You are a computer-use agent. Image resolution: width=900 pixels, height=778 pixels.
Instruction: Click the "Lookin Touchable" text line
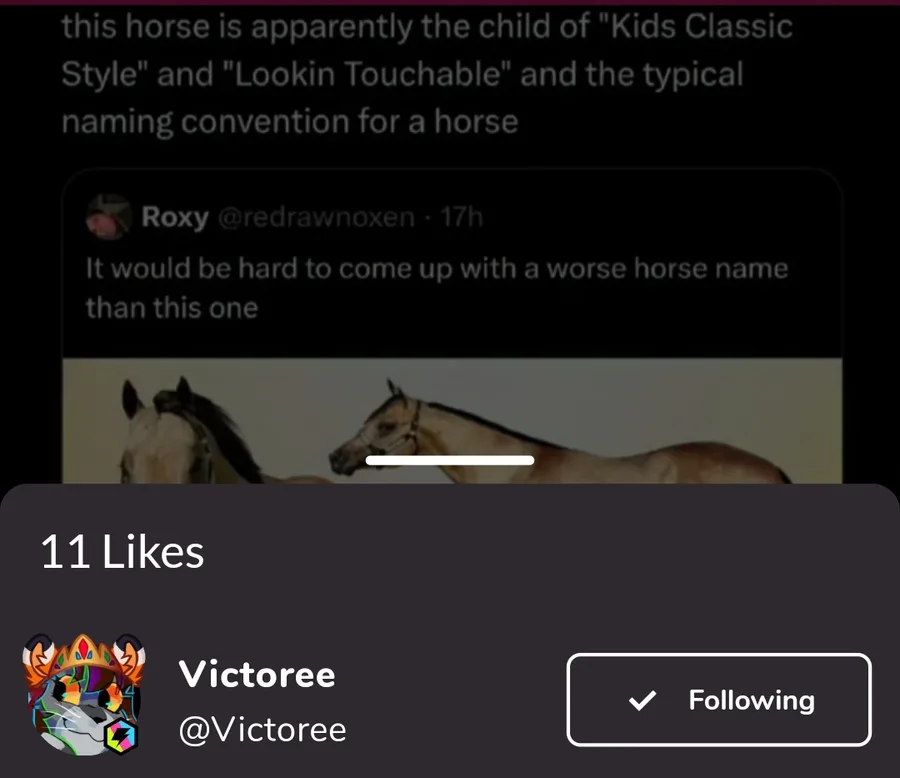click(366, 75)
